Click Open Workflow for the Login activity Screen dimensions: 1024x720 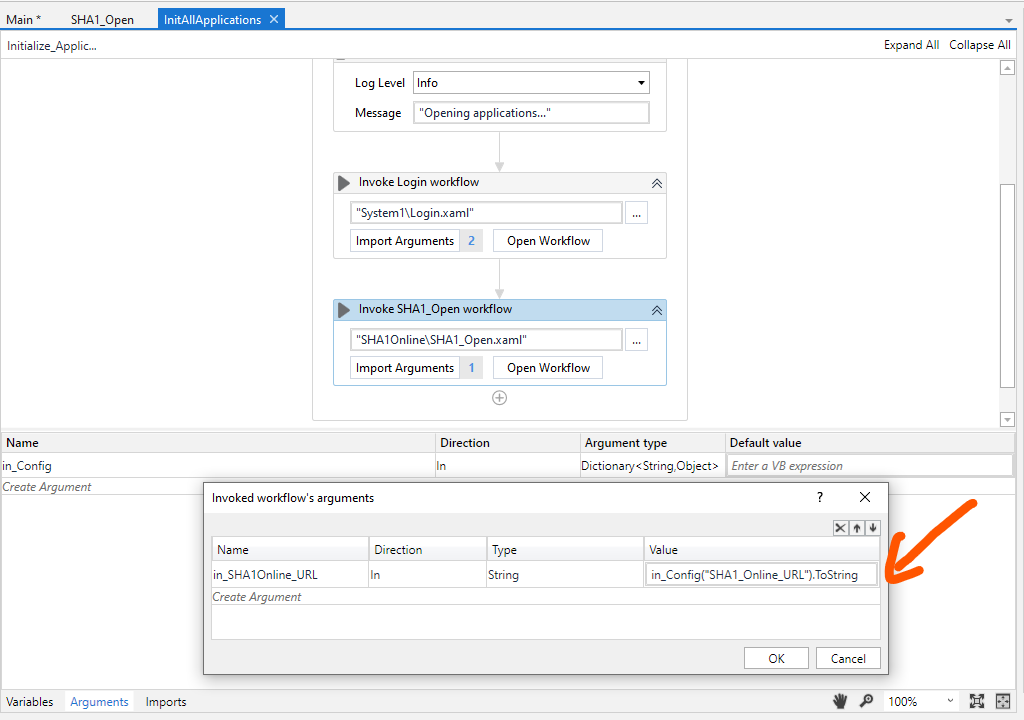pos(547,240)
